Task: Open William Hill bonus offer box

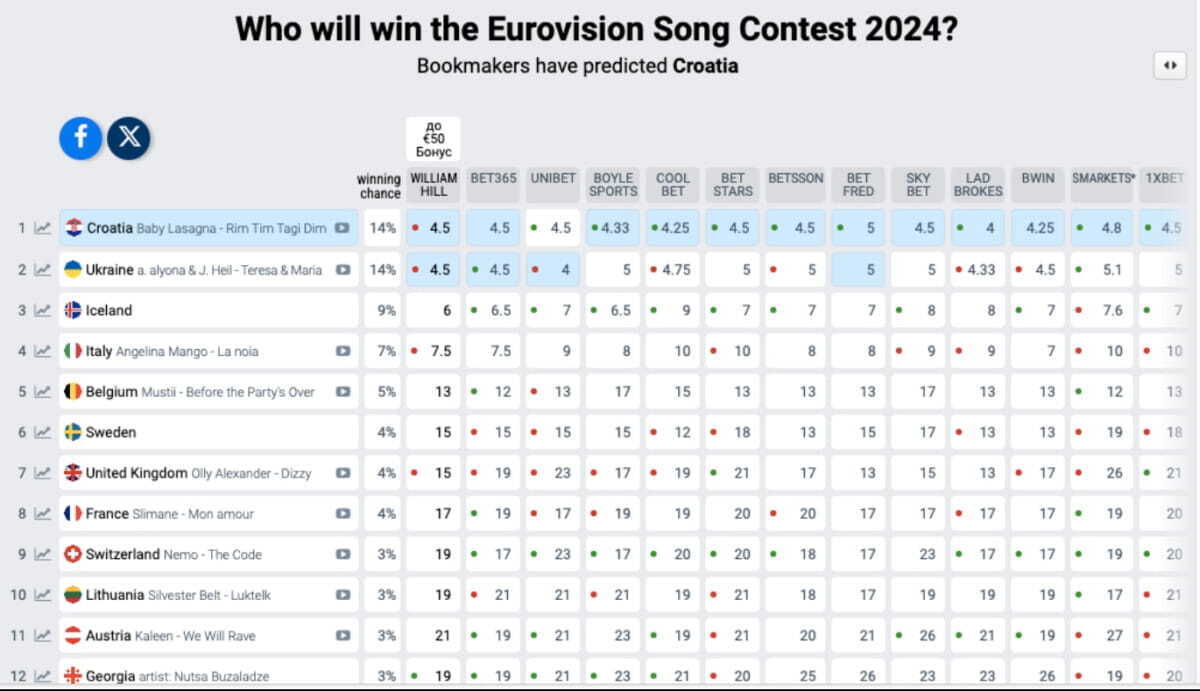Action: pyautogui.click(x=433, y=139)
